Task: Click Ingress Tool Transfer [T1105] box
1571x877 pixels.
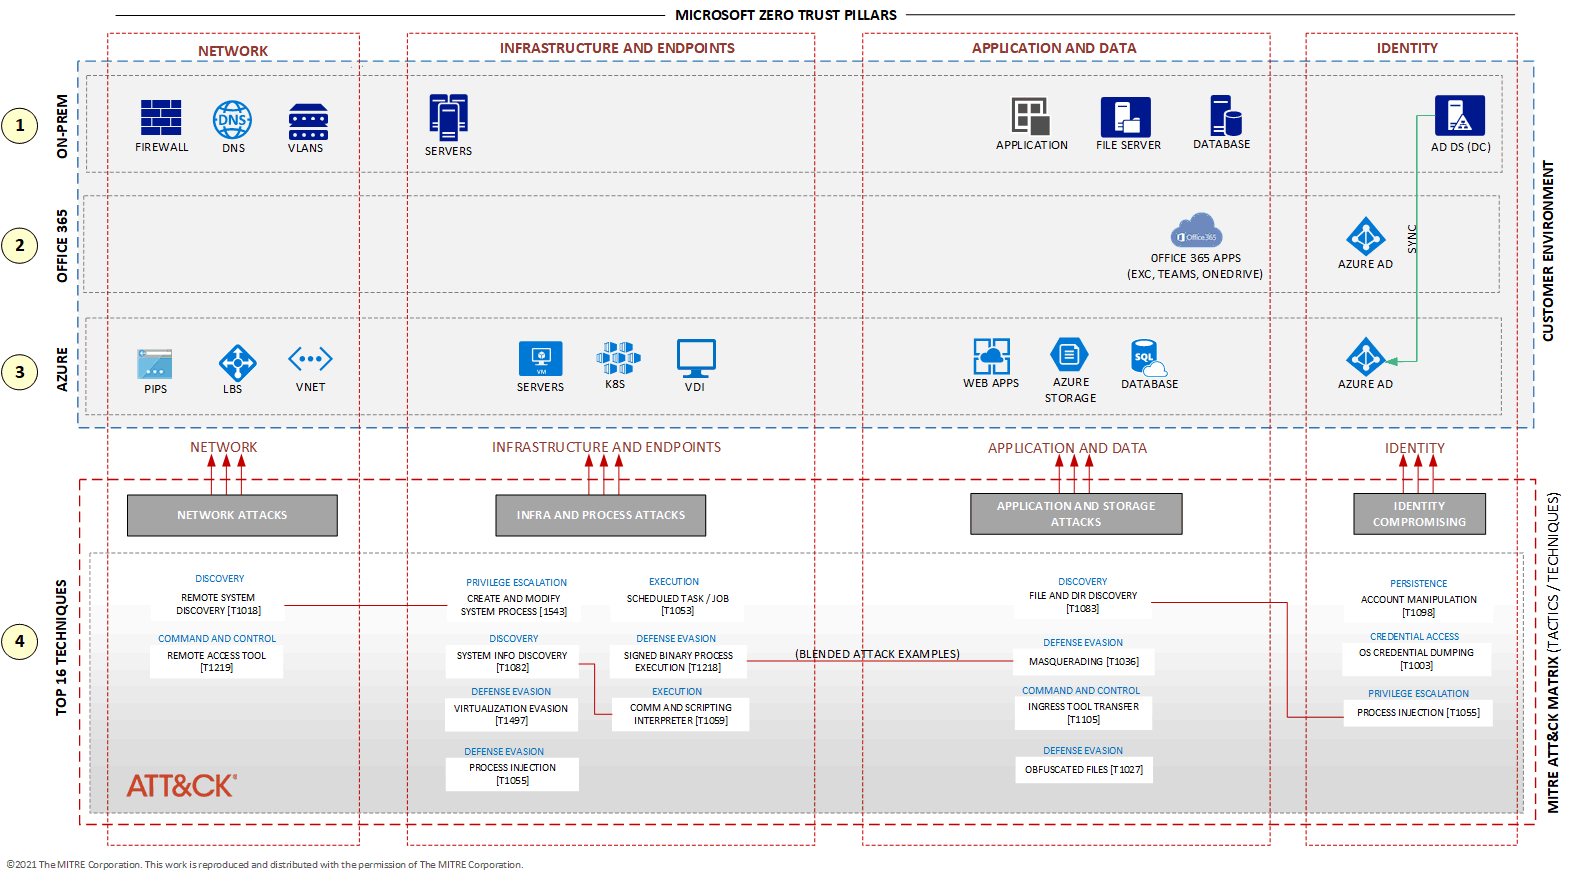Action: (1084, 713)
